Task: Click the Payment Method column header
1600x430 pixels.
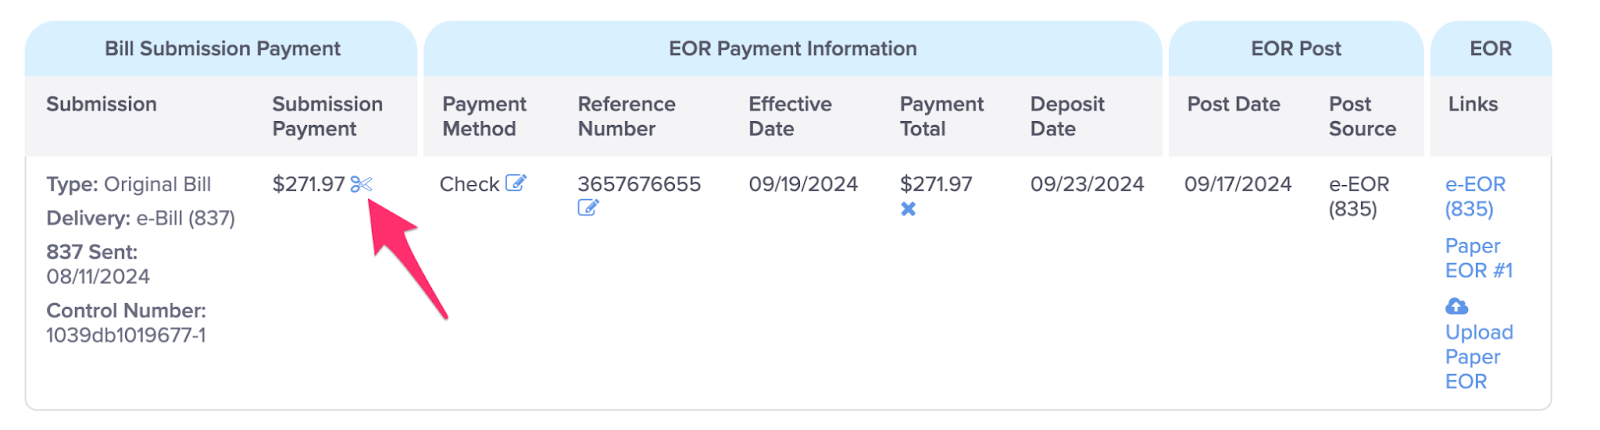Action: click(484, 116)
